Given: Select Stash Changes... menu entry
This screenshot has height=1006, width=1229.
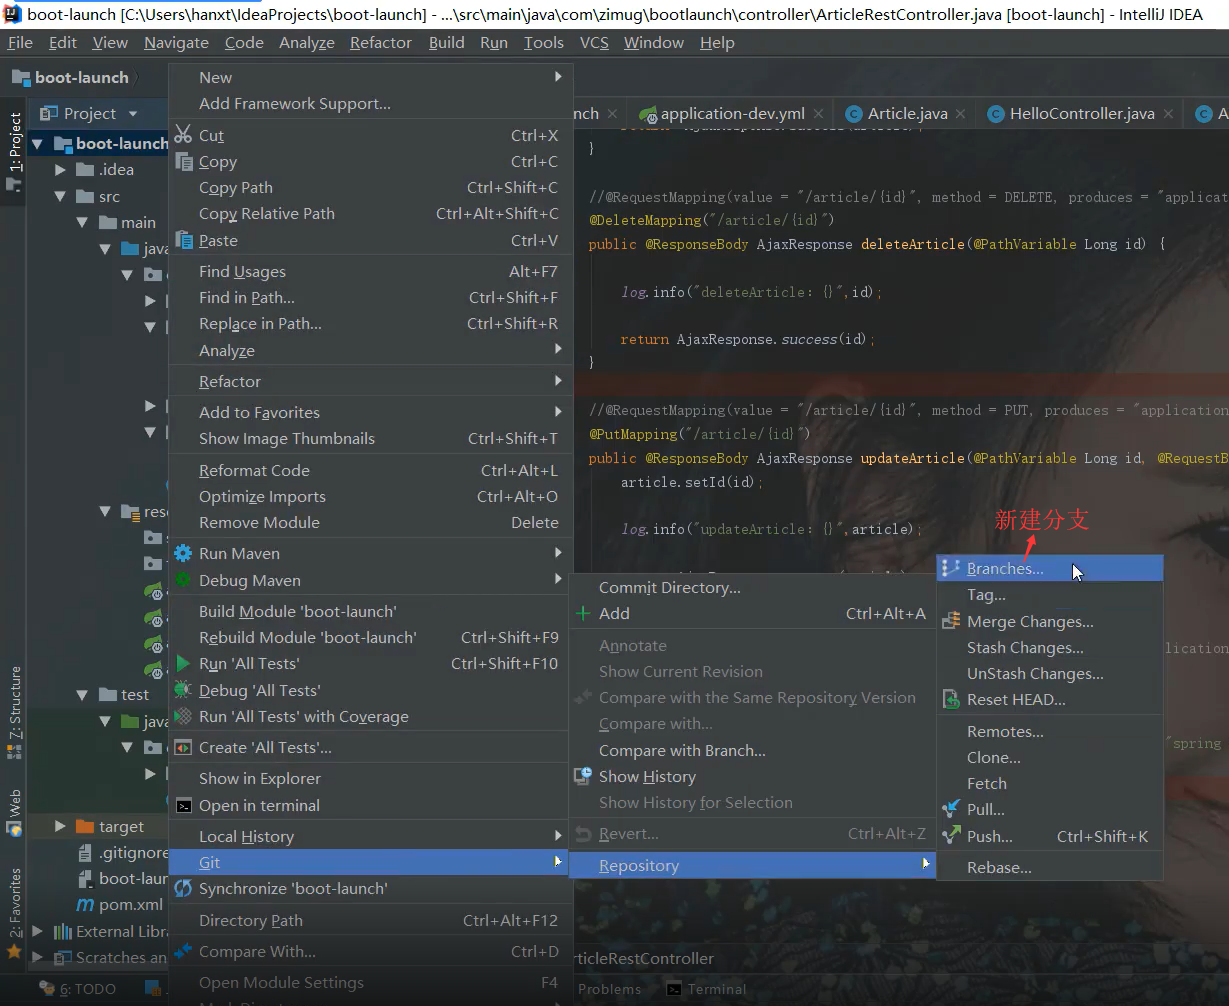Looking at the screenshot, I should point(1049,647).
